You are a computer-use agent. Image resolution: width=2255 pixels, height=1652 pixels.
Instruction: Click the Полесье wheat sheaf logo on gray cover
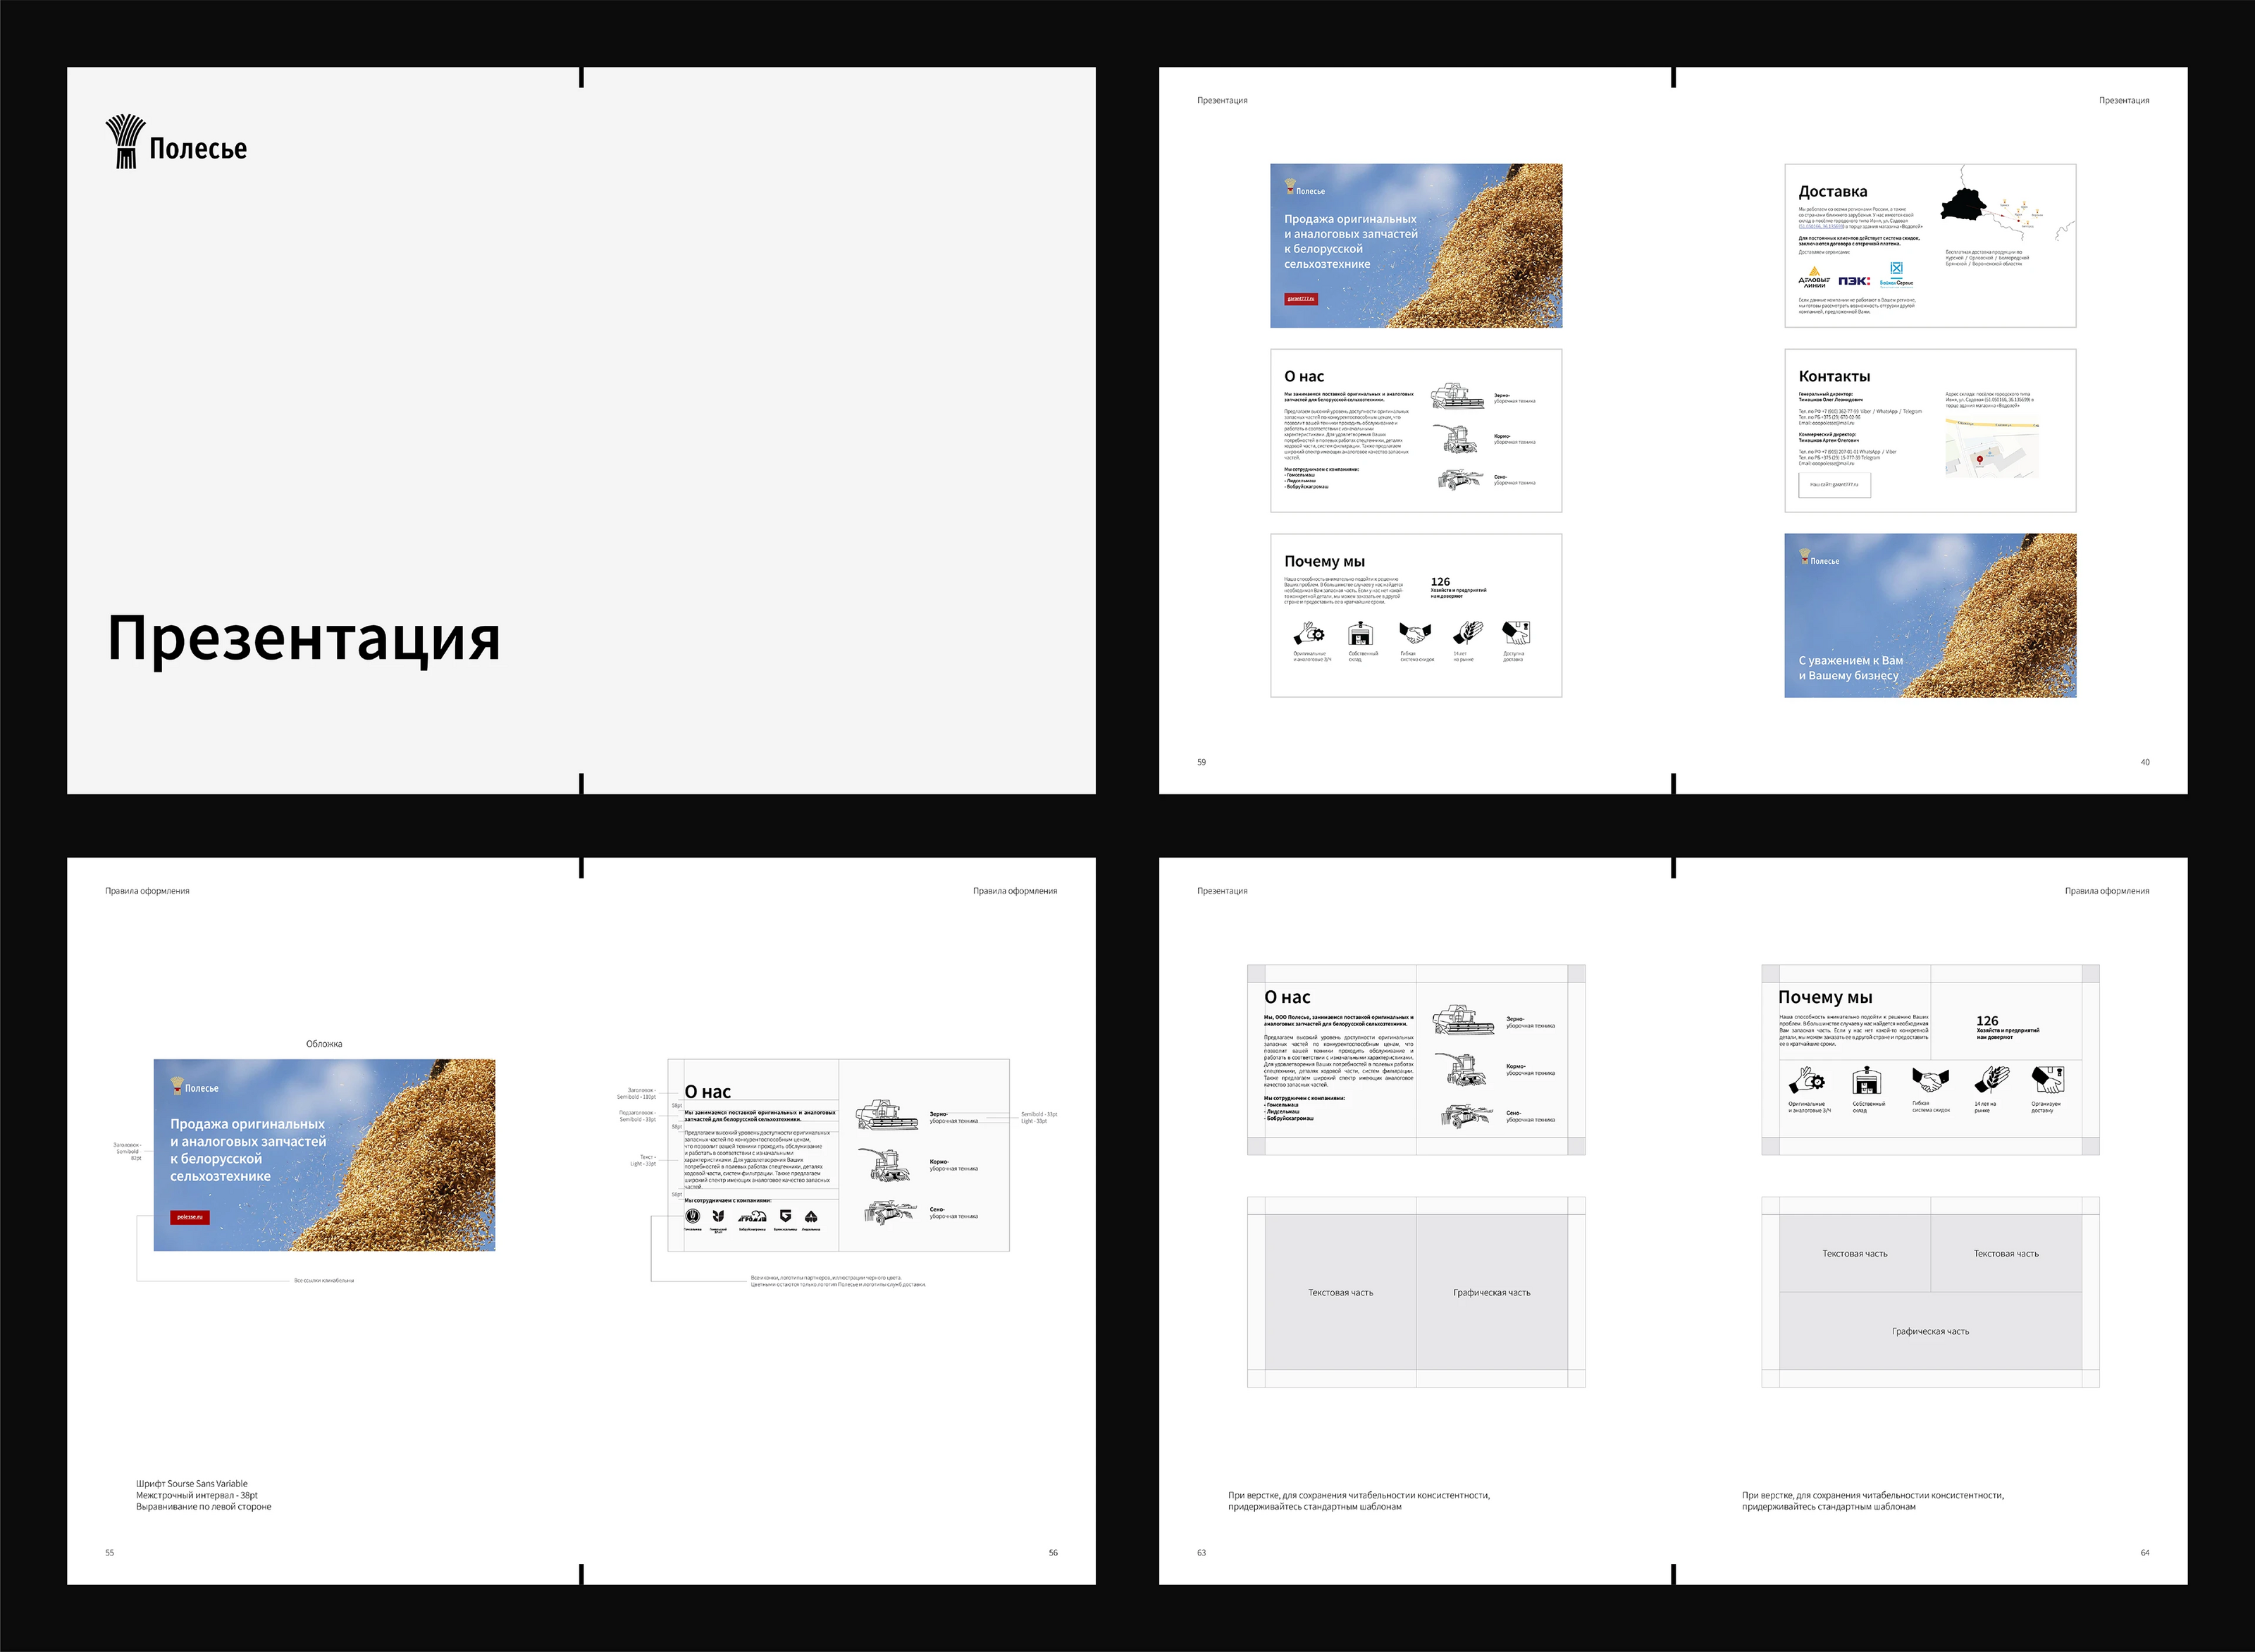tap(125, 141)
